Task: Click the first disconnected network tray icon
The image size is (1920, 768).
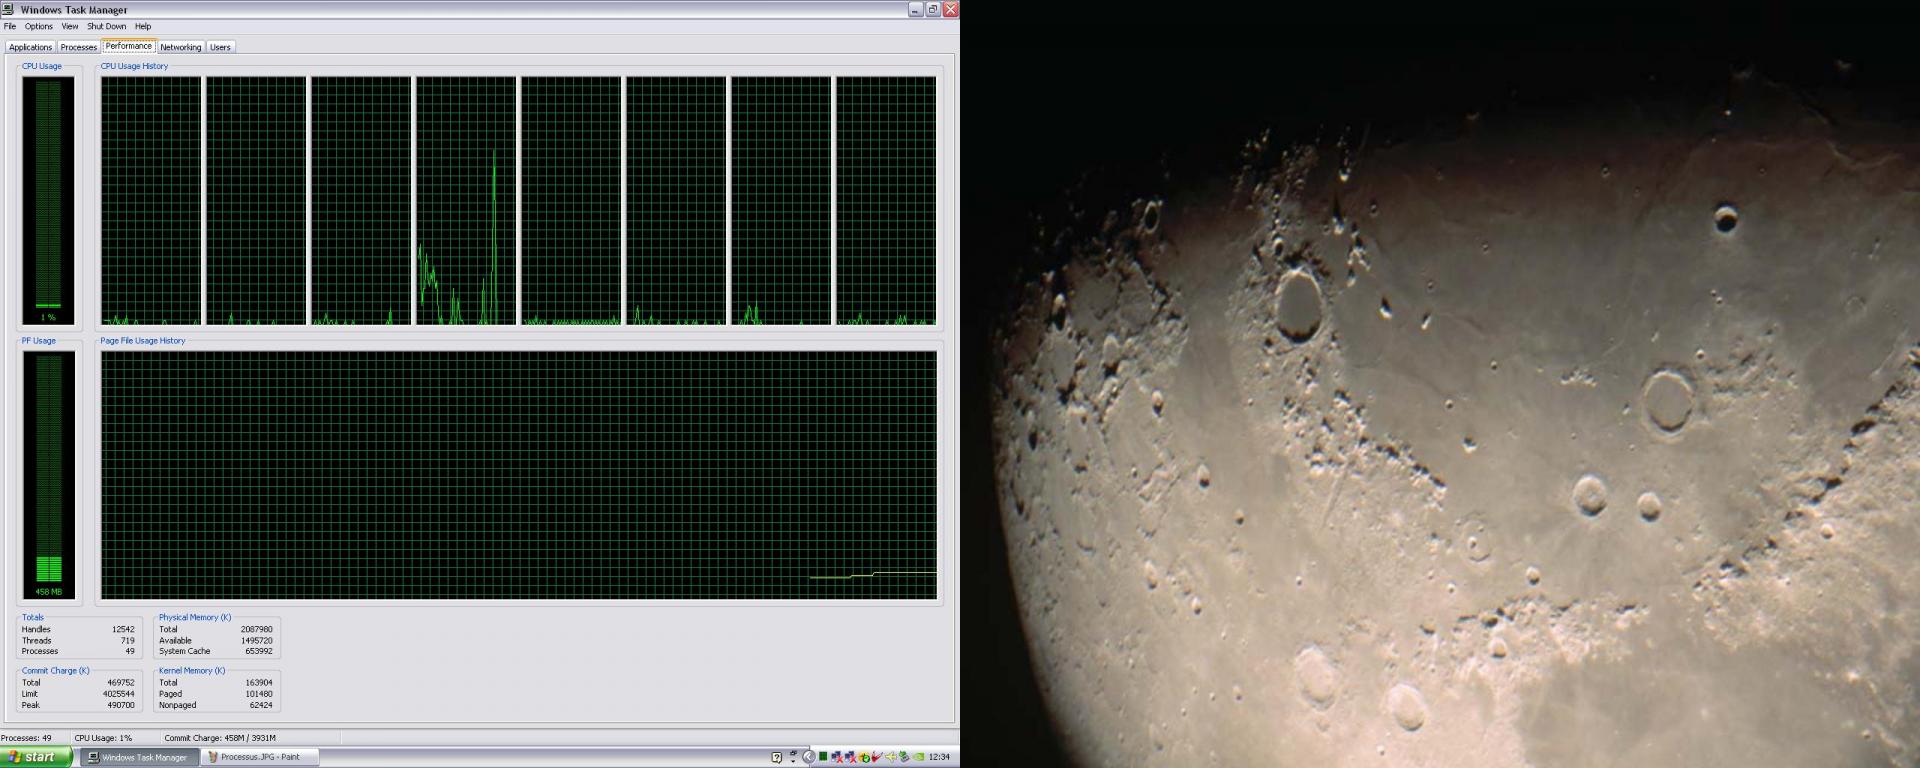Action: 837,757
